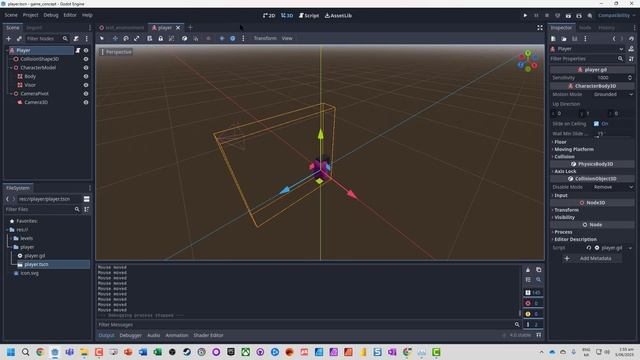
Task: Toggle visibility of CameraPivot node
Action: [x=86, y=94]
